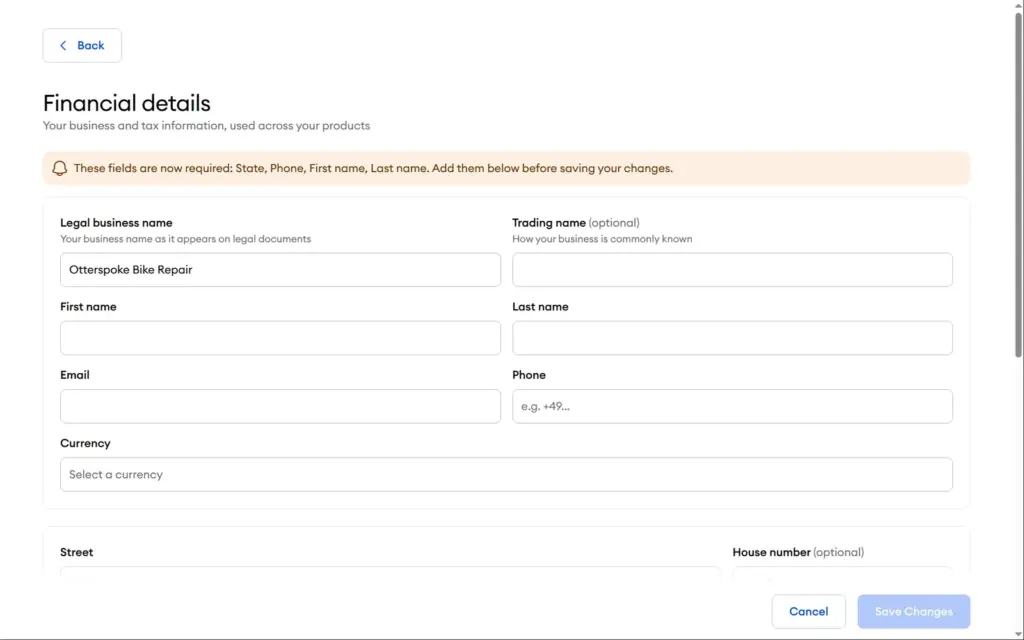Click the back chevron arrow icon
The image size is (1024, 640).
click(63, 46)
